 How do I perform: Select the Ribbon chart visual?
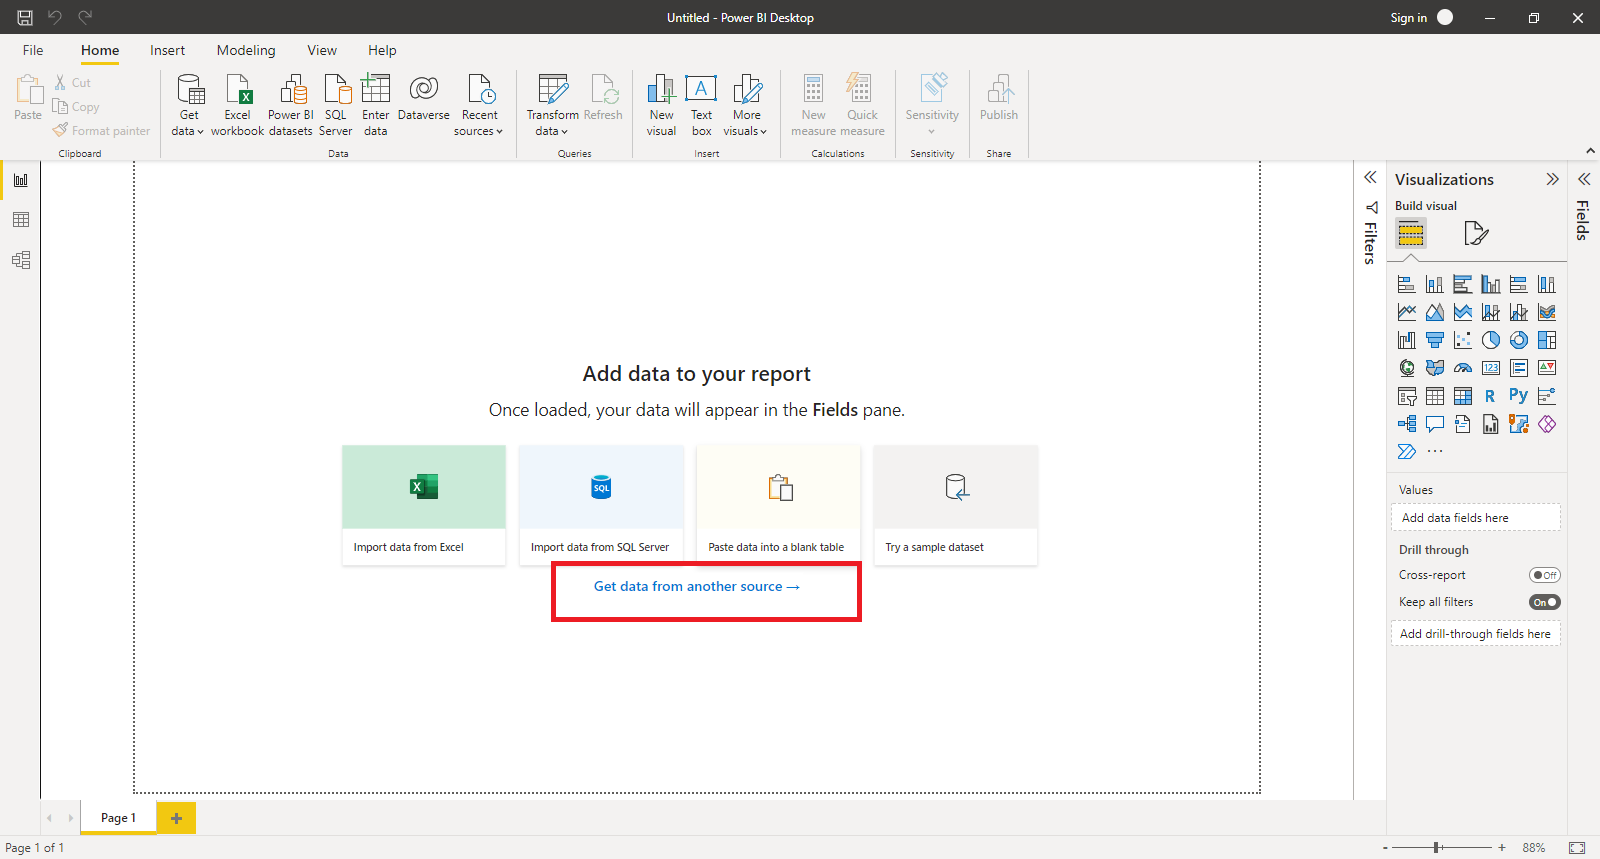1546,312
